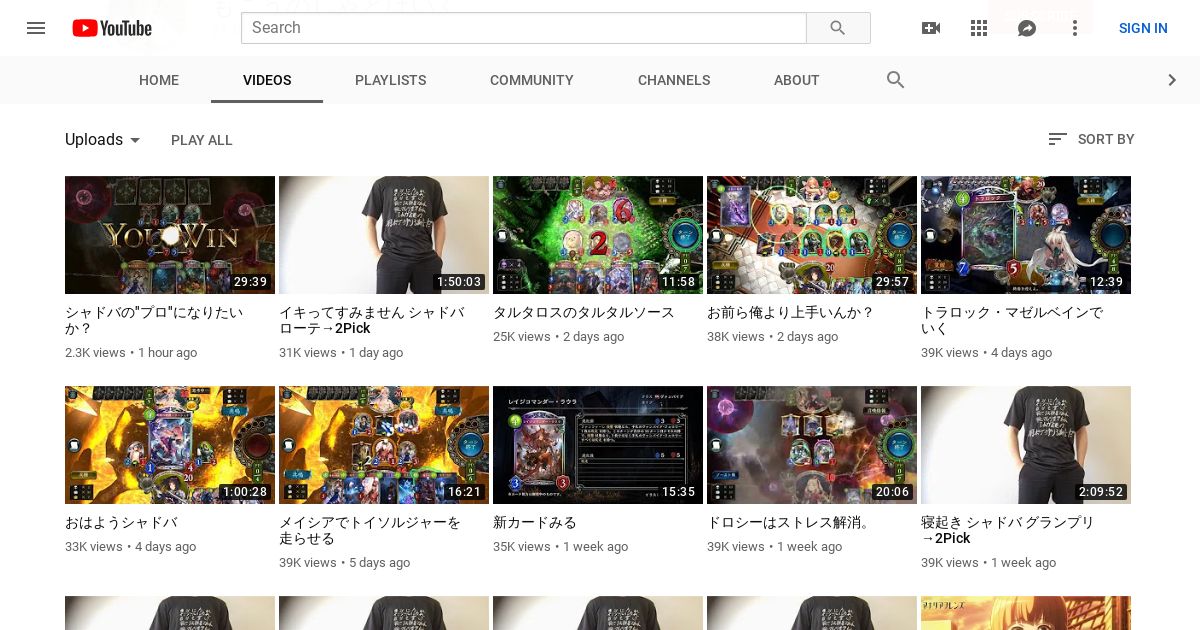Image resolution: width=1200 pixels, height=630 pixels.
Task: Open video titled お前ら俺より上手いんか？
Action: 791,312
